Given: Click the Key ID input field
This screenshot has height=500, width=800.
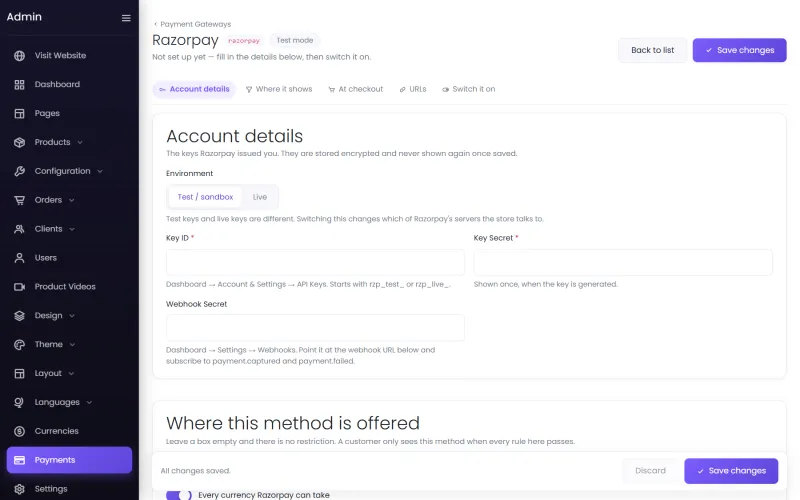Looking at the screenshot, I should 315,263.
